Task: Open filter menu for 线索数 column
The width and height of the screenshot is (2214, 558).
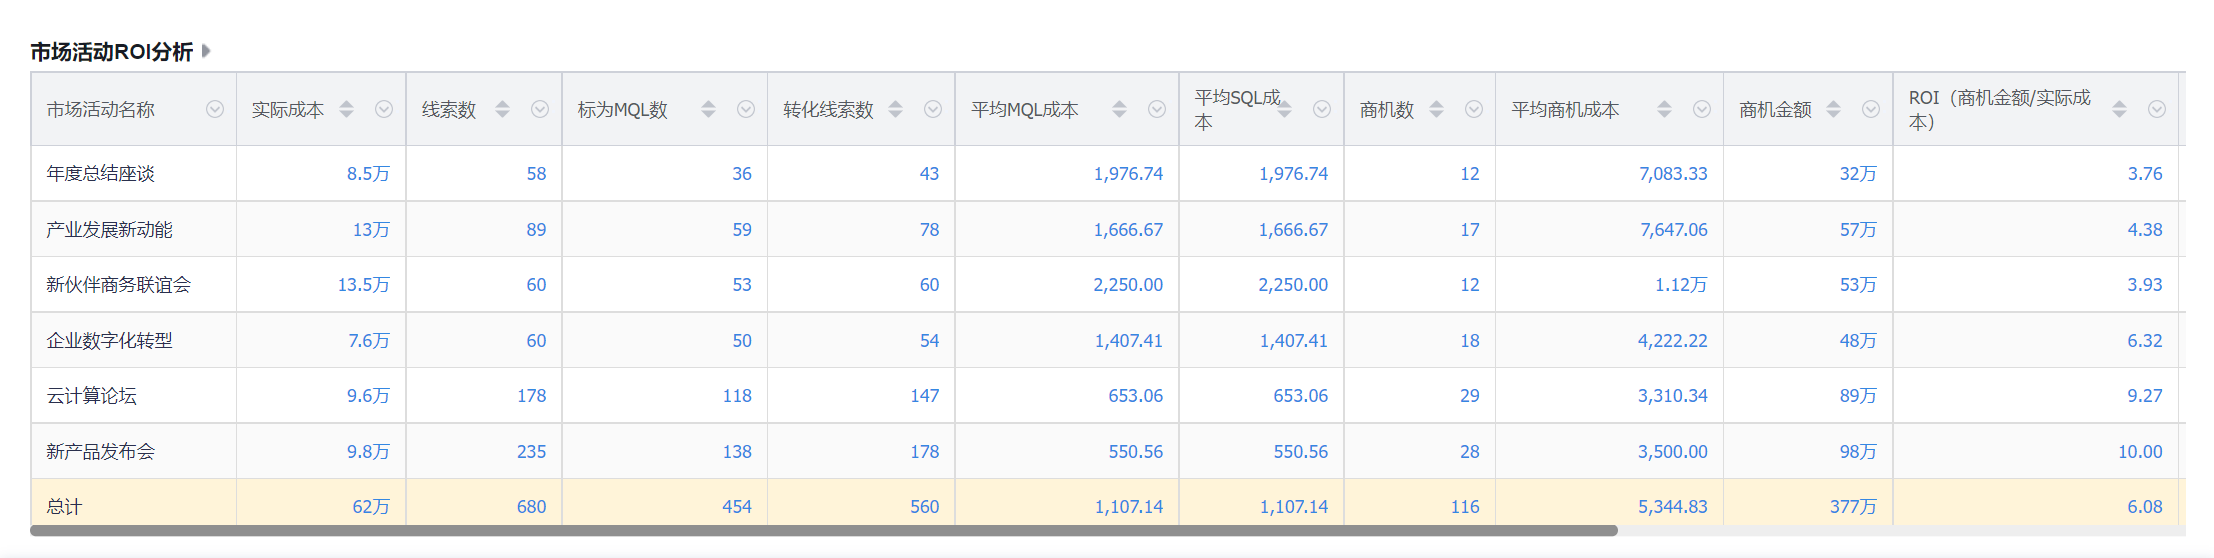Action: tap(540, 109)
